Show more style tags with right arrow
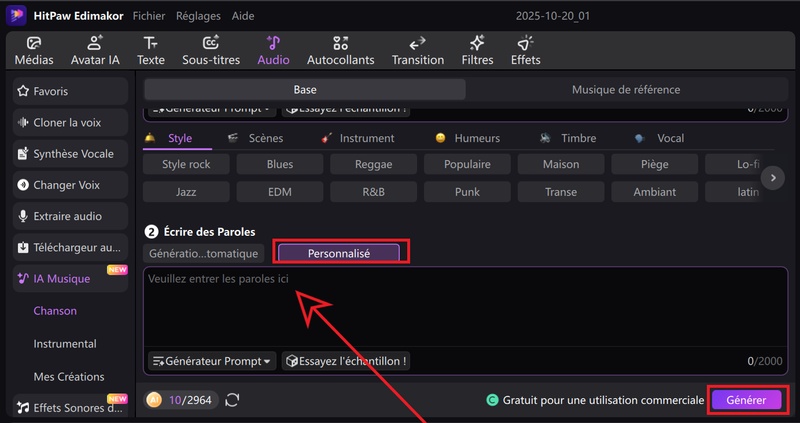The height and width of the screenshot is (423, 800). coord(772,178)
